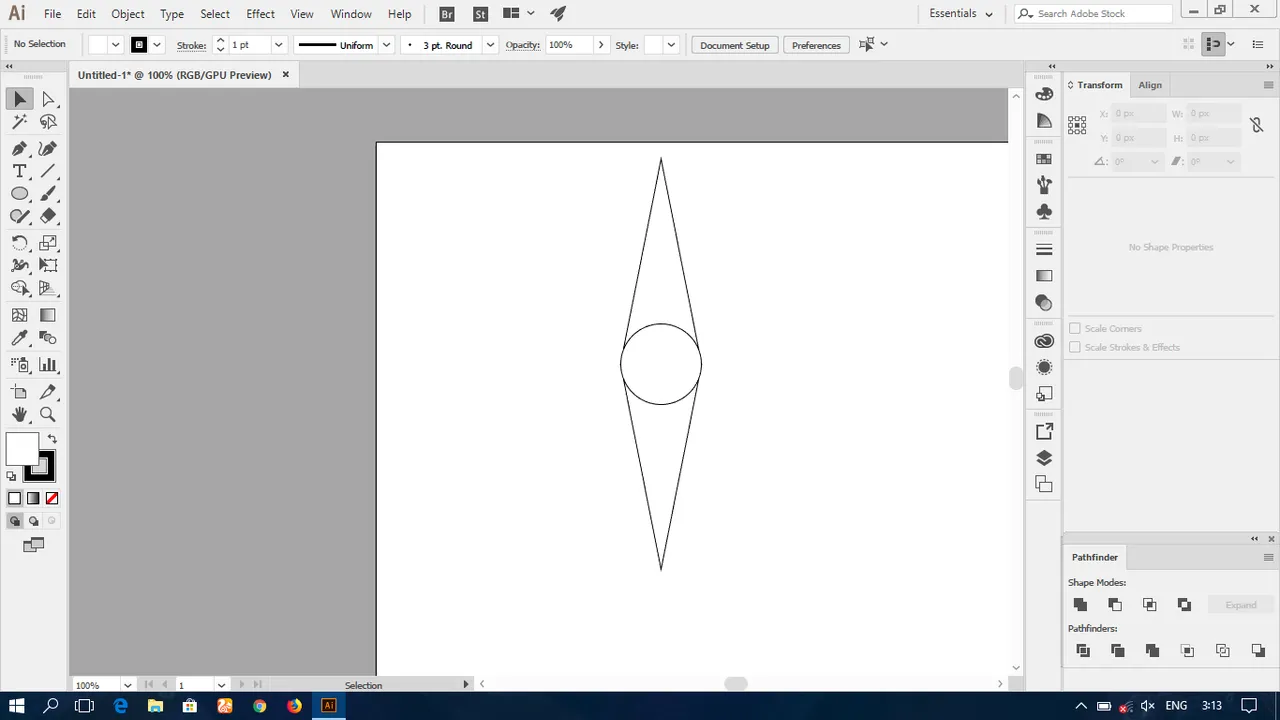Open the stroke weight dropdown

(279, 45)
